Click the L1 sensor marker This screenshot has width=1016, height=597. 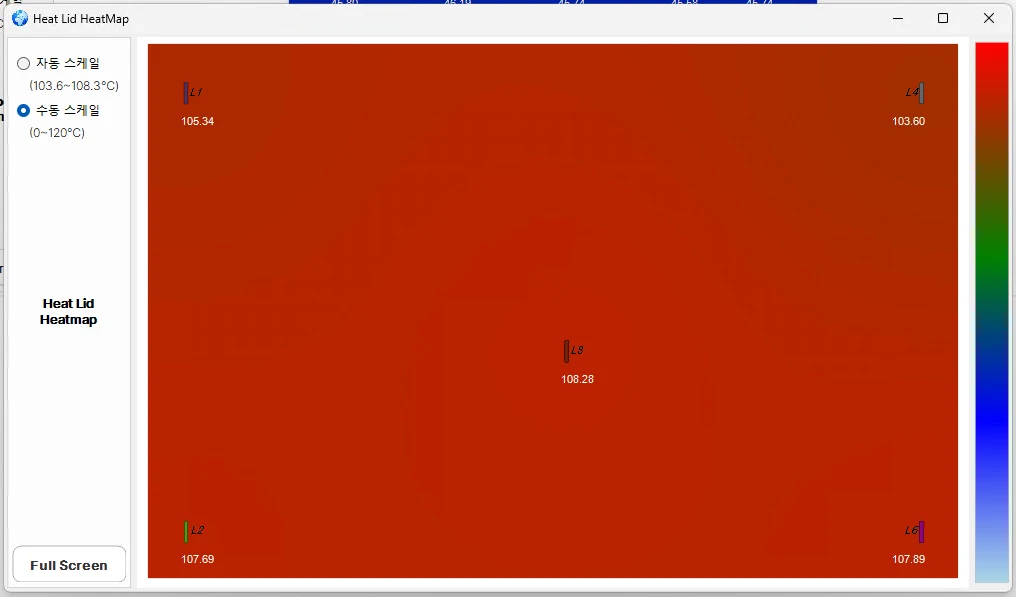(x=186, y=93)
